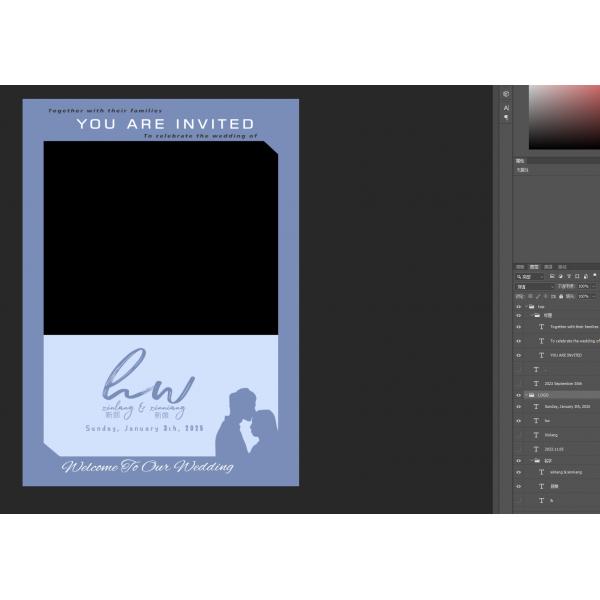This screenshot has height=600, width=600.
Task: Click the lock all layers icon
Action: [560, 296]
